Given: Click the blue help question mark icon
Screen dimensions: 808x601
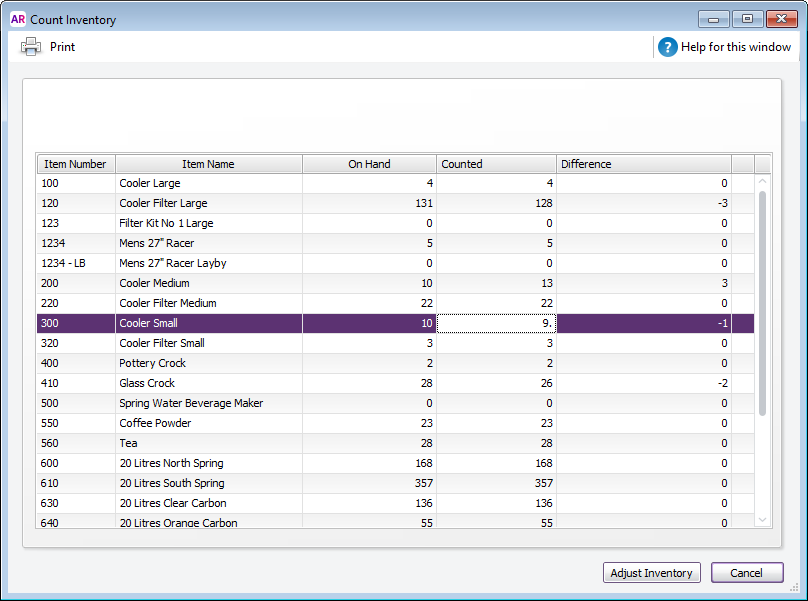Looking at the screenshot, I should [667, 47].
